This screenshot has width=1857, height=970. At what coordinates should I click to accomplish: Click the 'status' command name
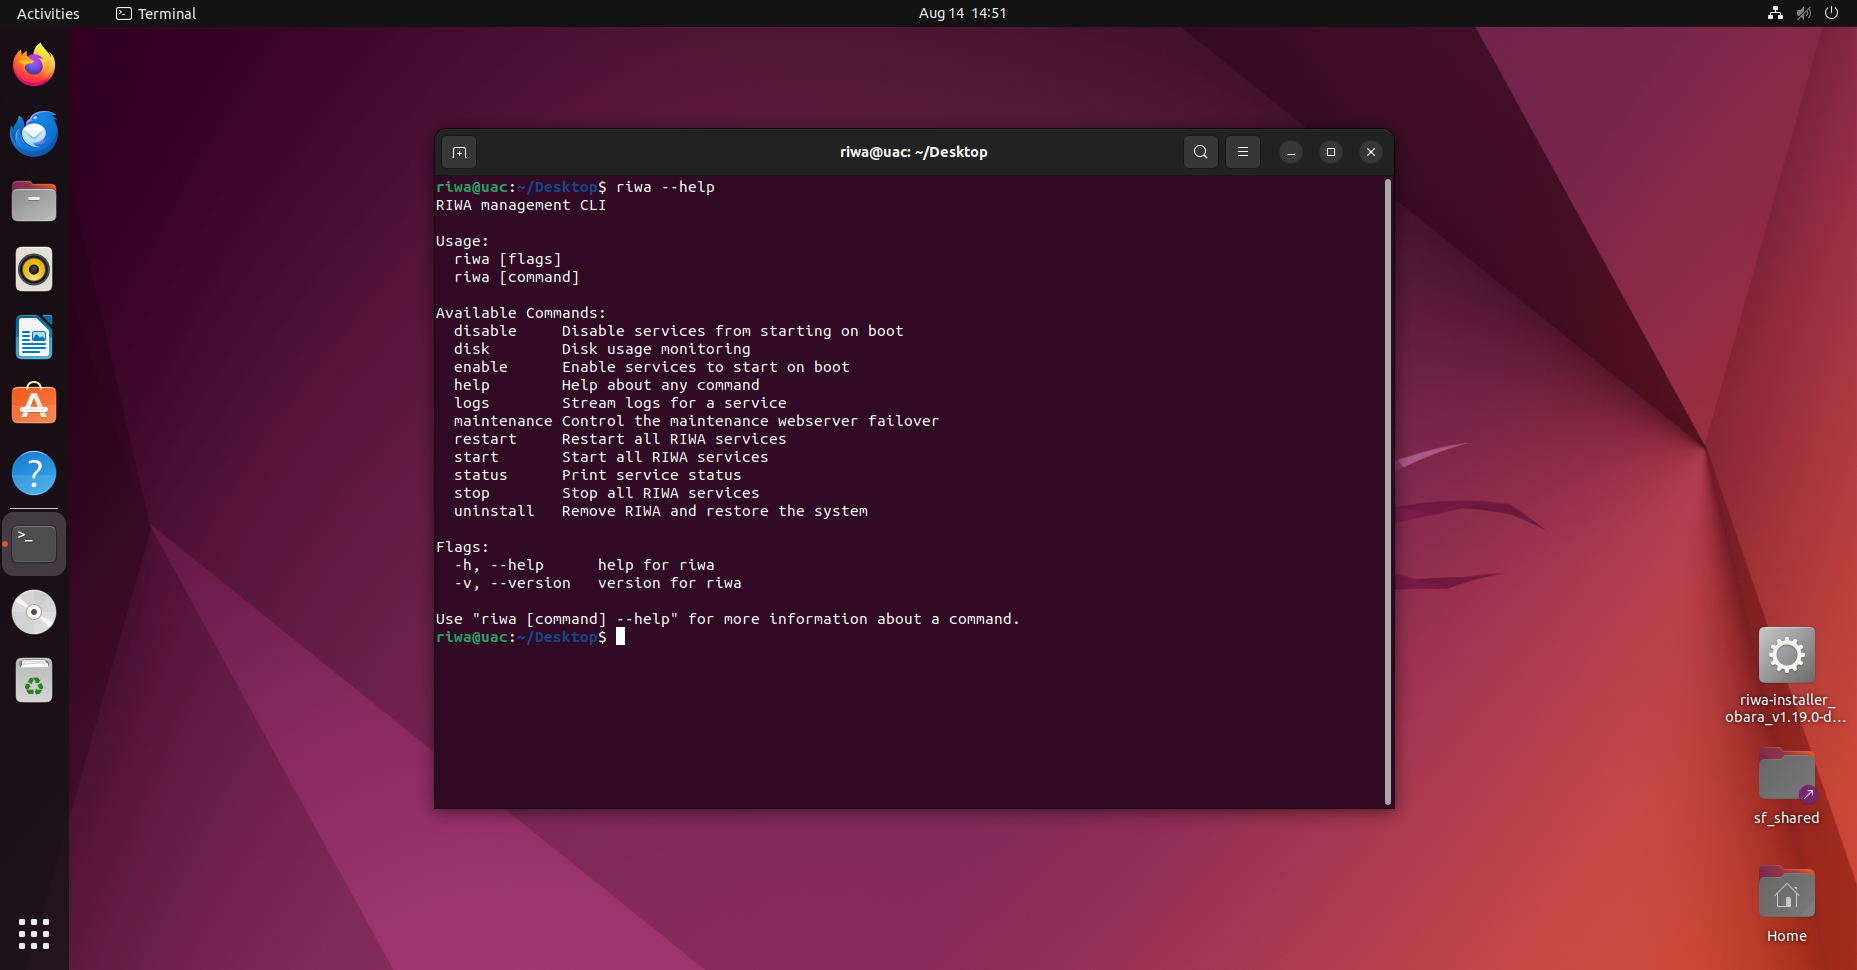tap(481, 475)
